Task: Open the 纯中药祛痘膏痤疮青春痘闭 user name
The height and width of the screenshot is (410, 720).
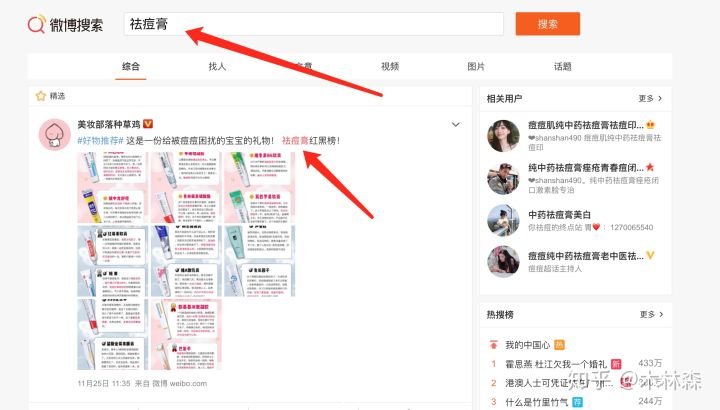Action: tap(586, 168)
